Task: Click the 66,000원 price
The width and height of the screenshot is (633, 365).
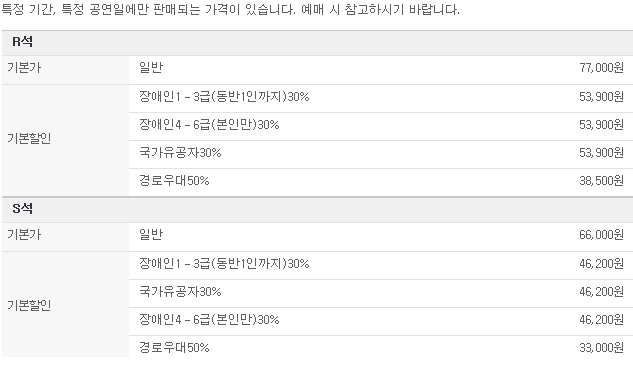Action: pos(601,235)
